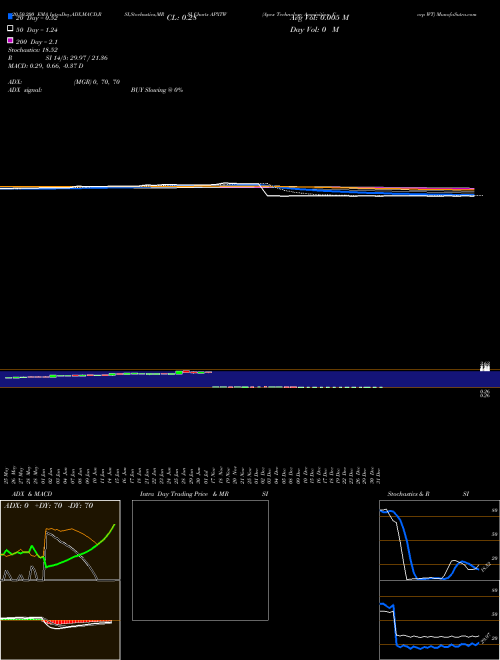Click the MACD: 0.29, 0.66, -0.37 D line
Viewport: 500px width, 660px height.
click(x=45, y=66)
